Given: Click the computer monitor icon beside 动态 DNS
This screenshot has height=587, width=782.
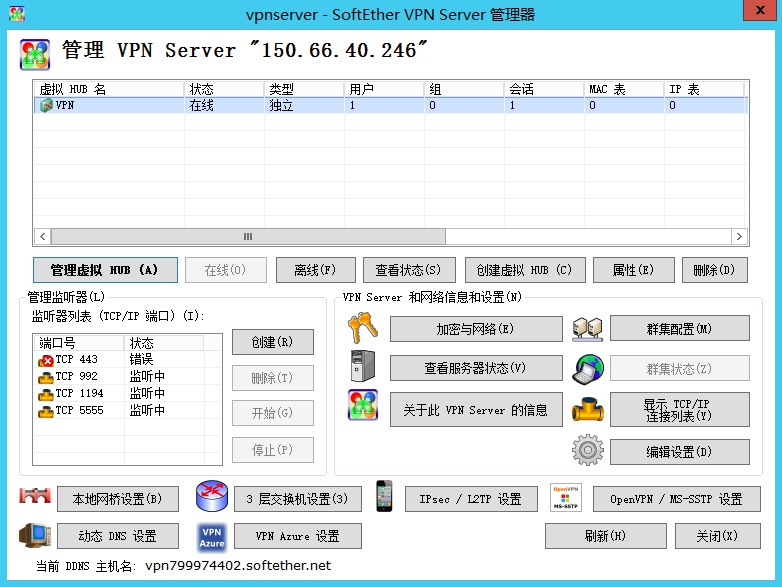Looking at the screenshot, I should (35, 536).
